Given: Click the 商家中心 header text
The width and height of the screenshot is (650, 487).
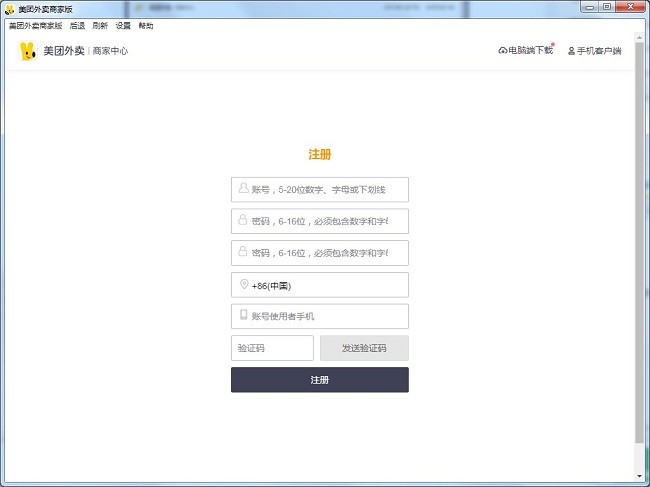Looking at the screenshot, I should click(x=110, y=51).
